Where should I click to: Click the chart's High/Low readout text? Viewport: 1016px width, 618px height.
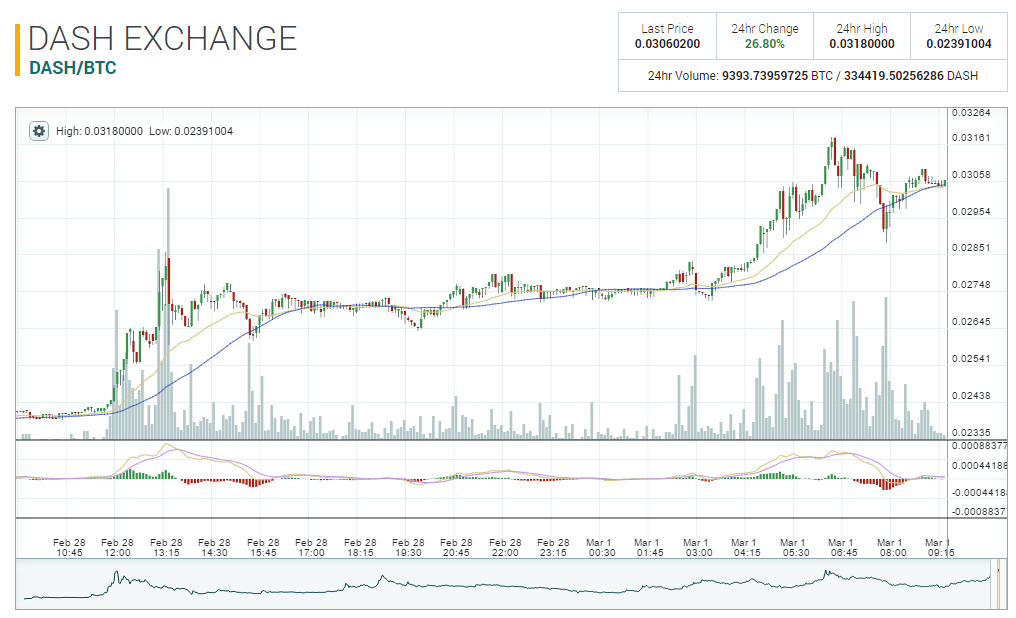[x=144, y=131]
